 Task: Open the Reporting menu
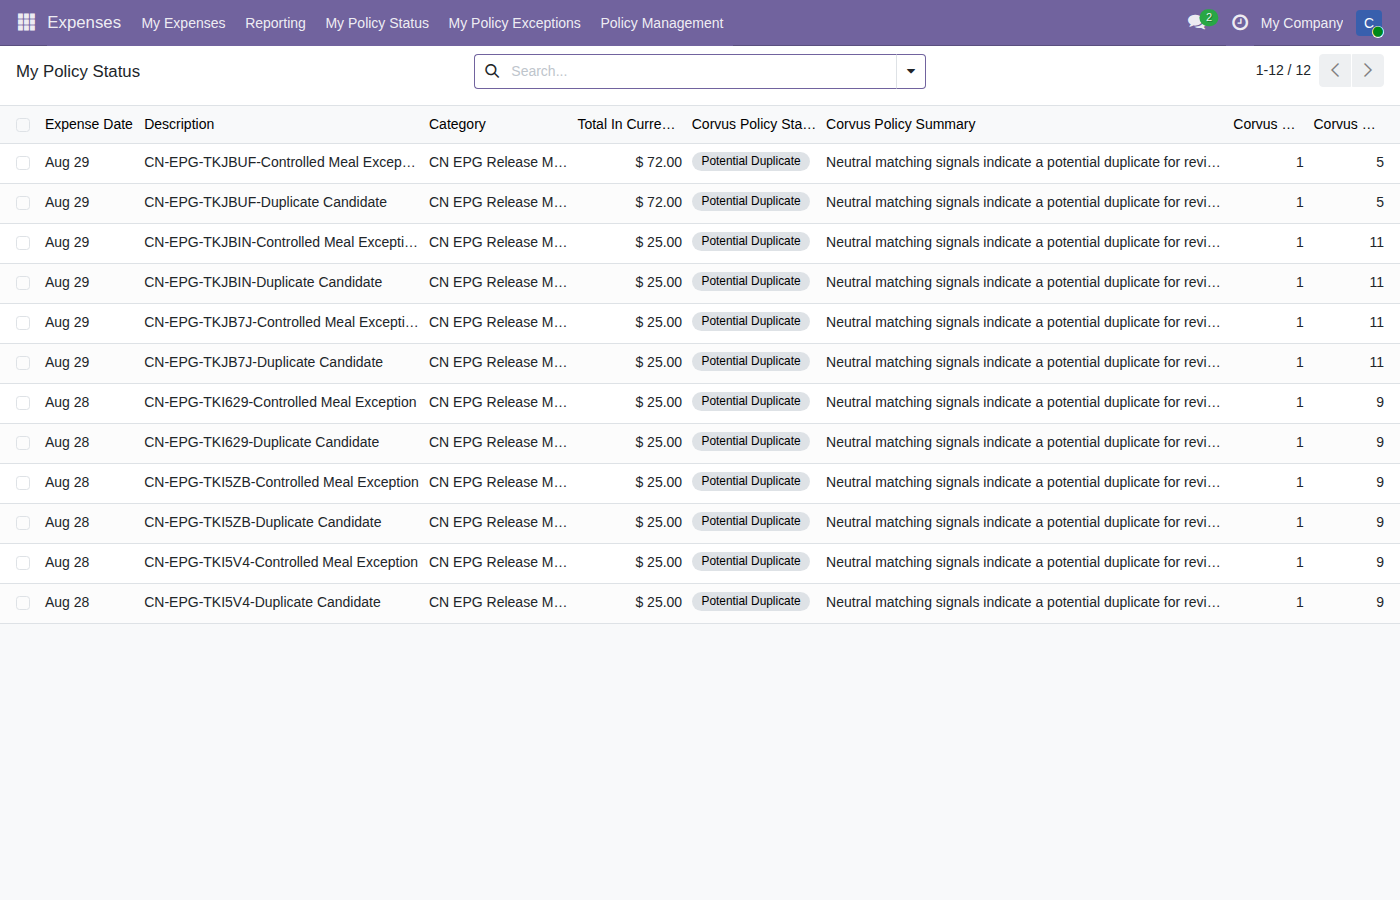tap(275, 23)
